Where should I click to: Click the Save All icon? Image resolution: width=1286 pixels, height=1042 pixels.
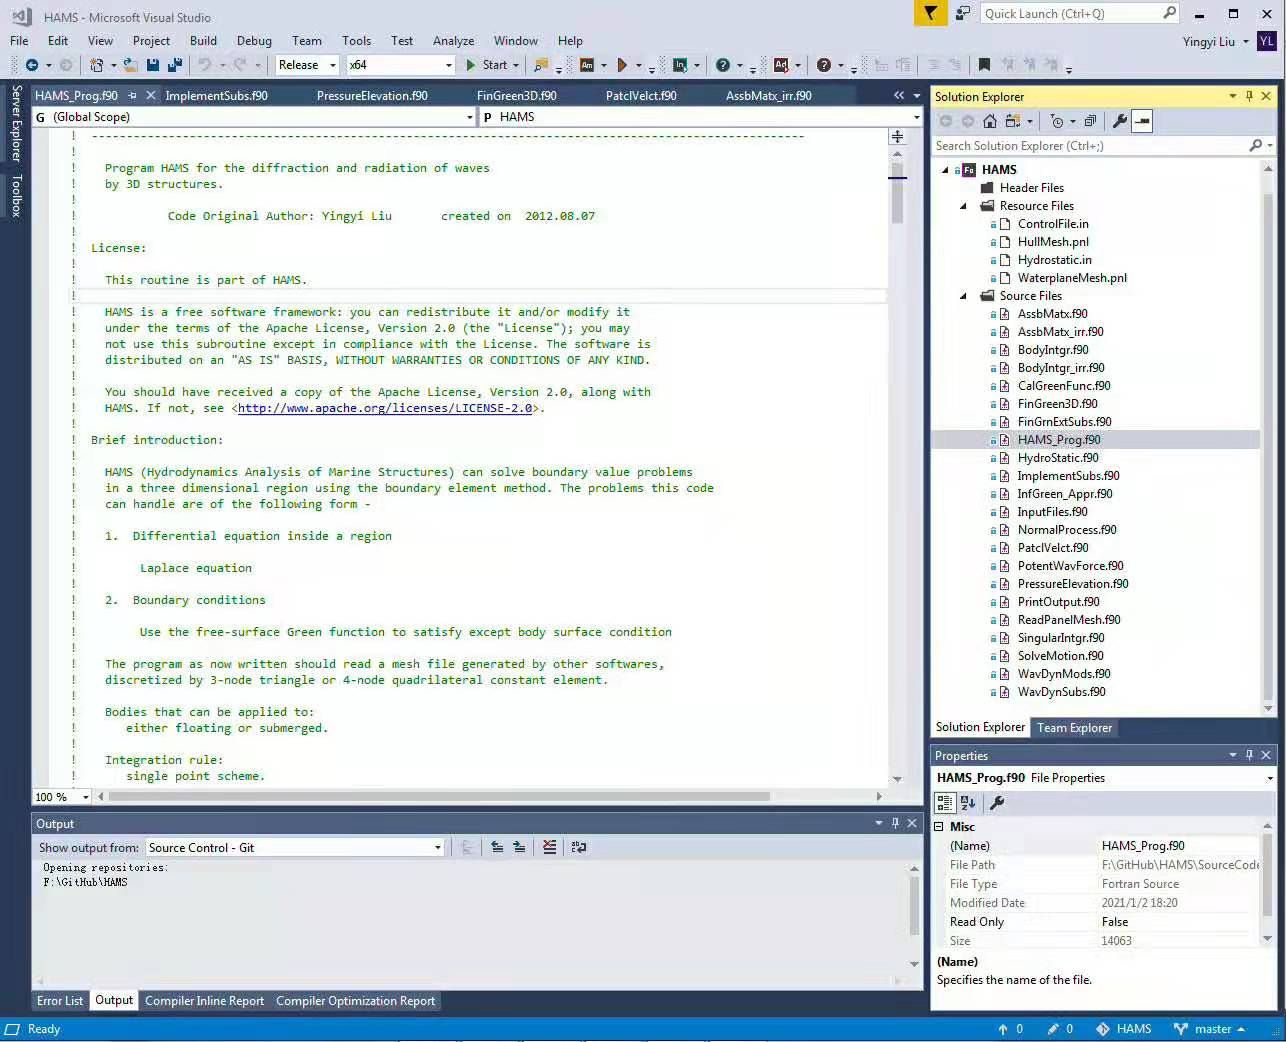pos(175,65)
